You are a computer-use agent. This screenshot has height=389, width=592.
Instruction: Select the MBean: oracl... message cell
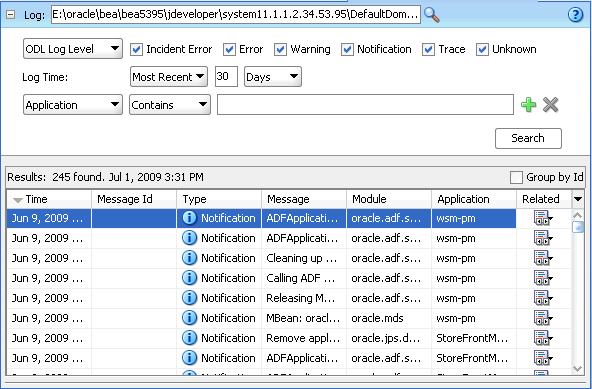[304, 318]
